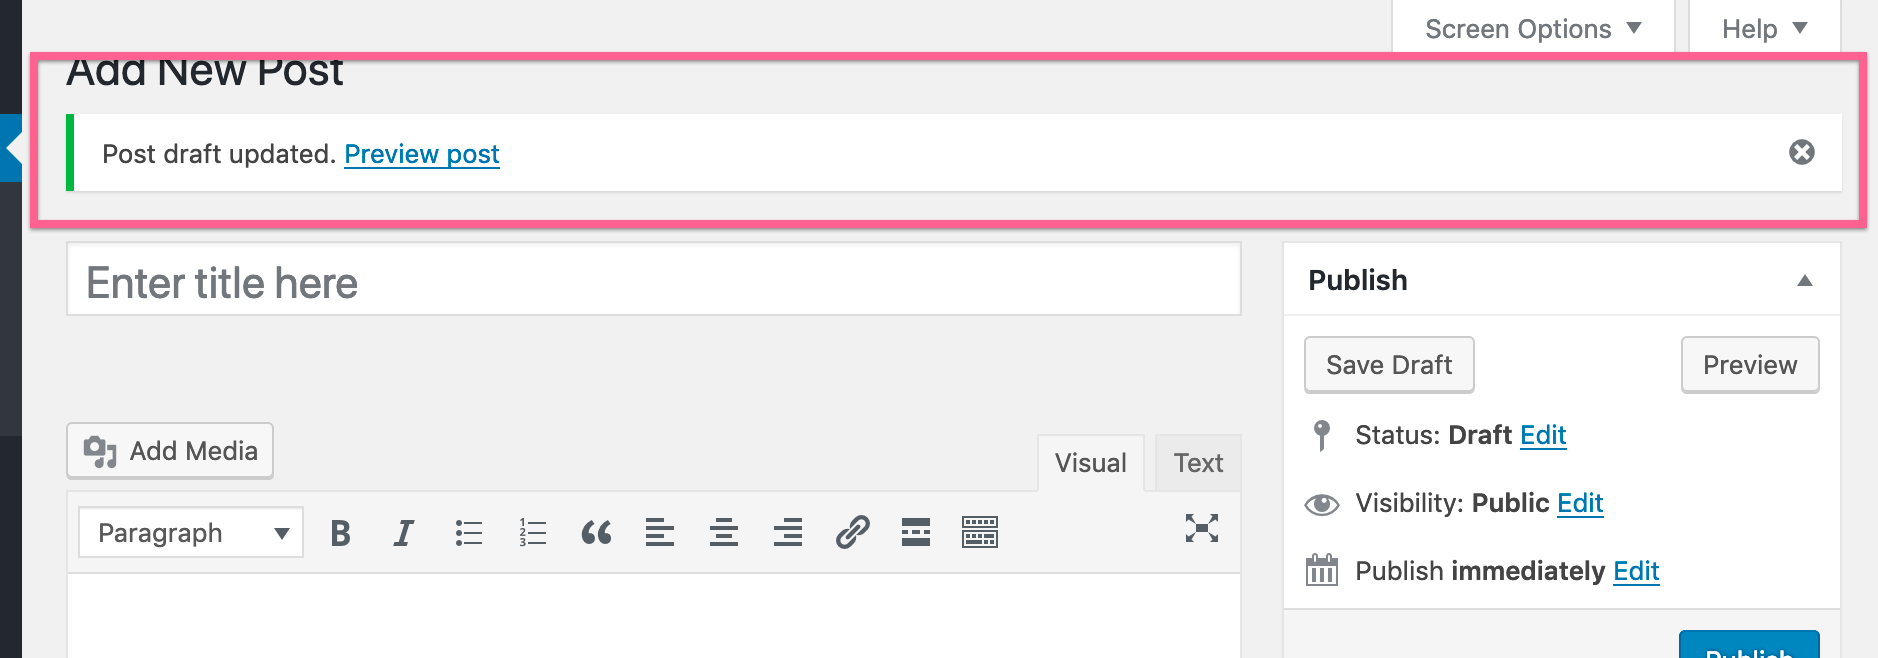Toggle bold formatting in the editor toolbar
This screenshot has height=658, width=1878.
340,532
